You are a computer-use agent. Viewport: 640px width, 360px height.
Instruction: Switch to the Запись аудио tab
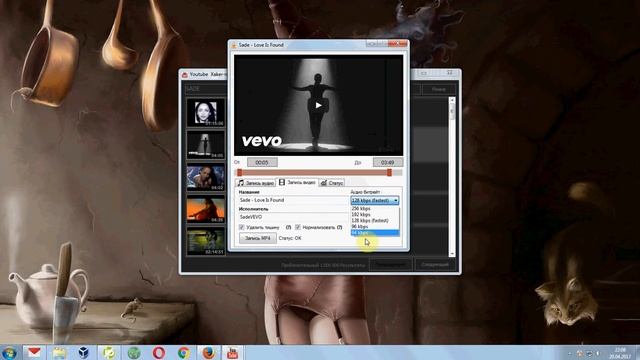pyautogui.click(x=256, y=183)
